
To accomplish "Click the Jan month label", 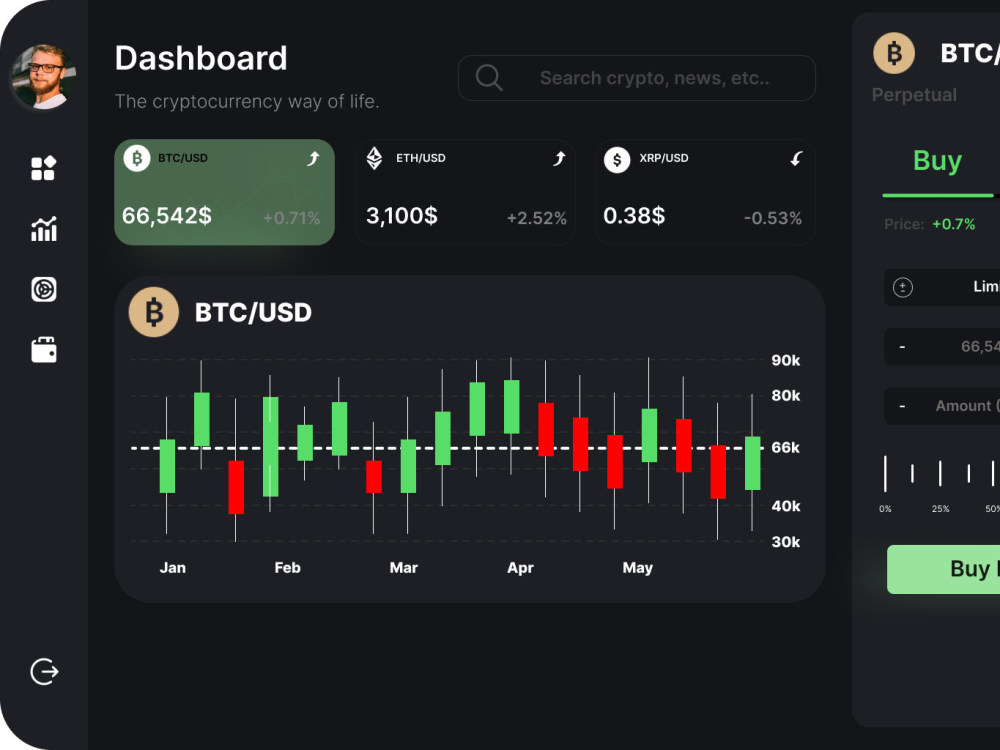I will 173,568.
